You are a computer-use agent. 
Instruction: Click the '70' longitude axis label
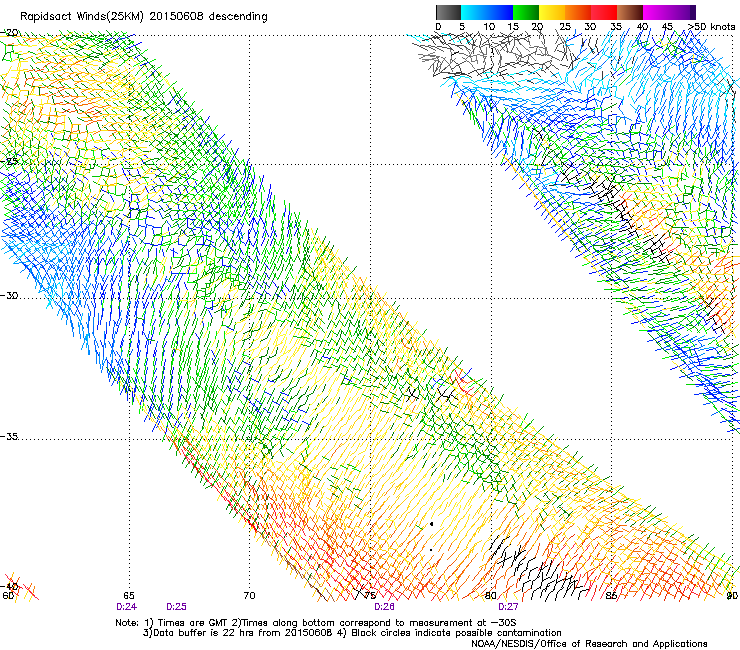pos(249,595)
